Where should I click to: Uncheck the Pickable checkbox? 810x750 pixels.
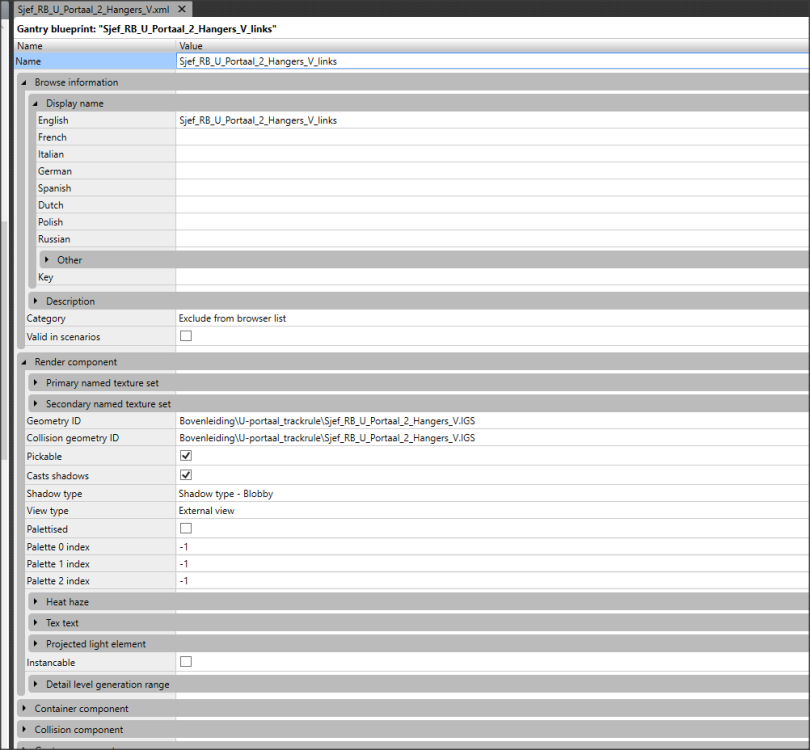pos(185,456)
